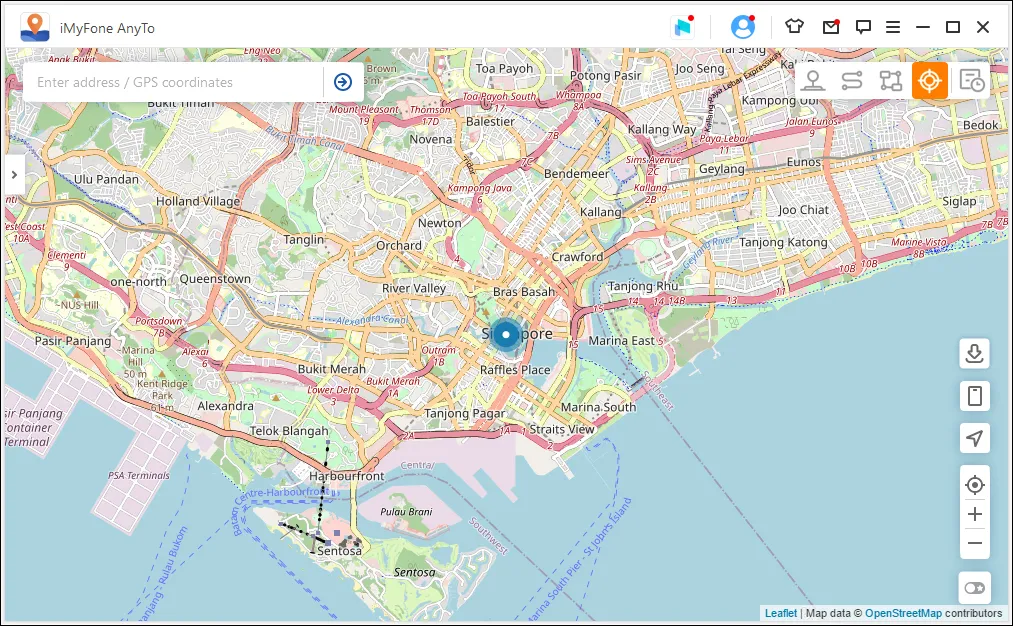Zoom in with the plus control
Screen dimensions: 1013x626
click(x=974, y=514)
